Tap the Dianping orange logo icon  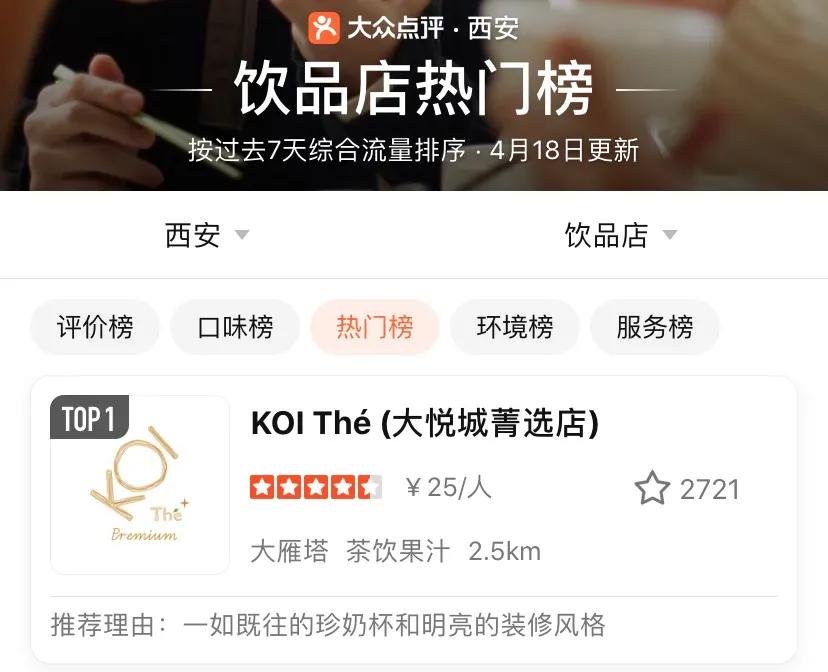click(x=324, y=27)
